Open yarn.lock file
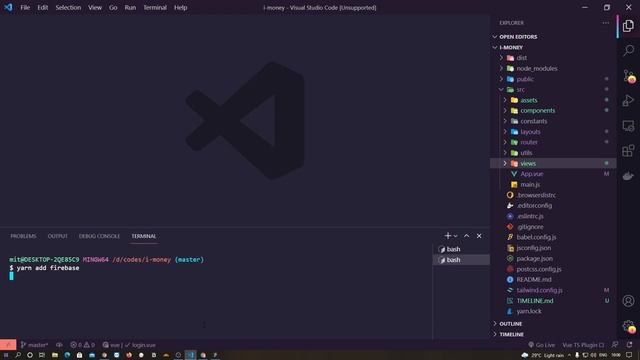 pos(553,311)
